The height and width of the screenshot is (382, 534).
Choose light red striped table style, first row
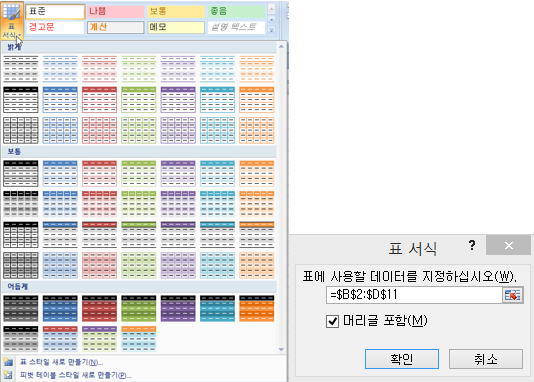pyautogui.click(x=99, y=69)
